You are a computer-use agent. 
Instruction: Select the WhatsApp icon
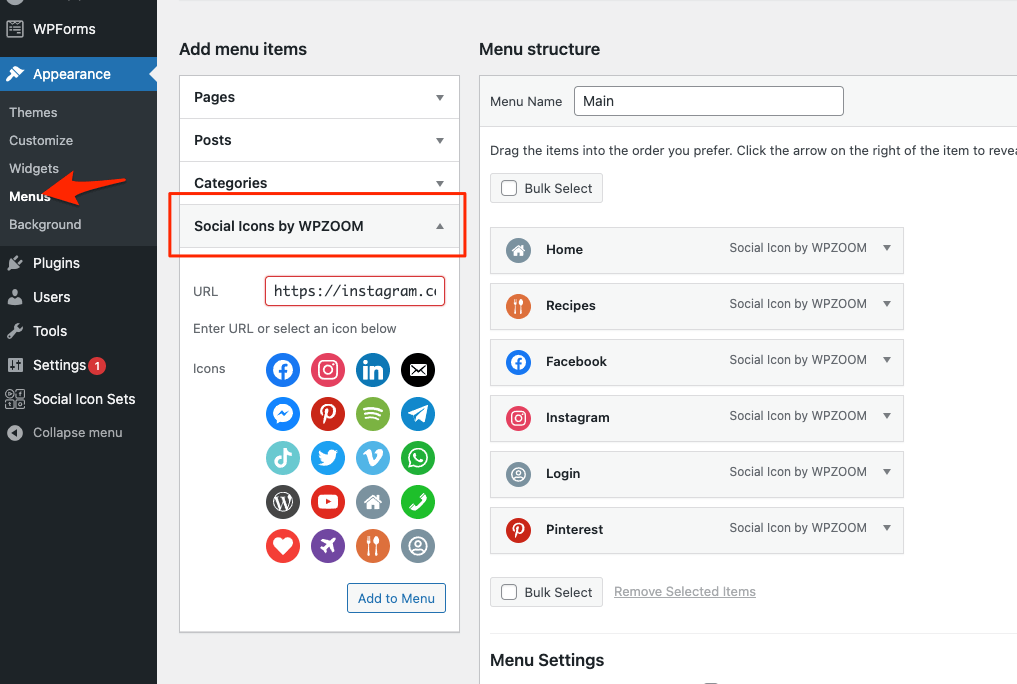418,458
